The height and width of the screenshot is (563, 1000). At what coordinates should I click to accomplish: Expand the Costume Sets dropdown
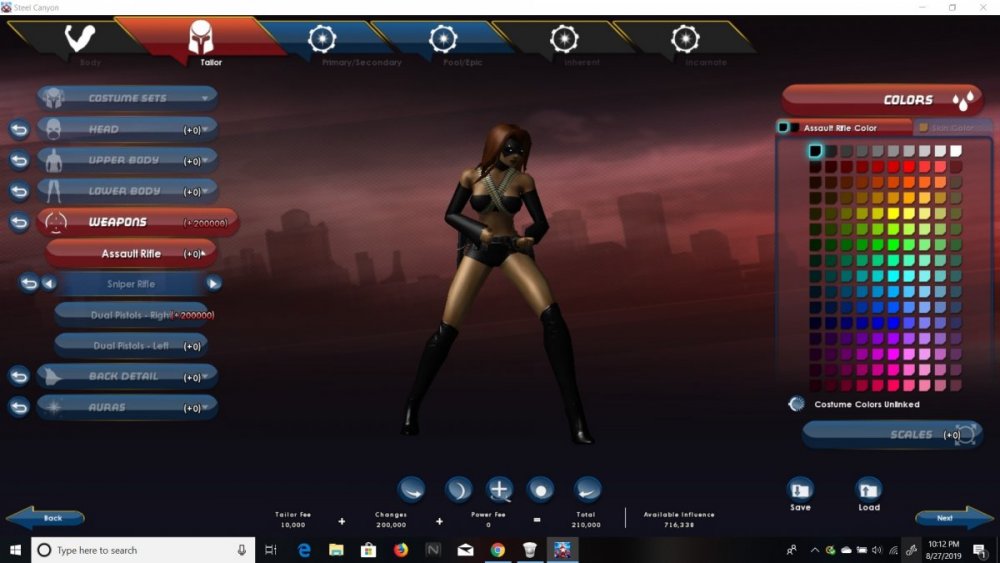(127, 98)
